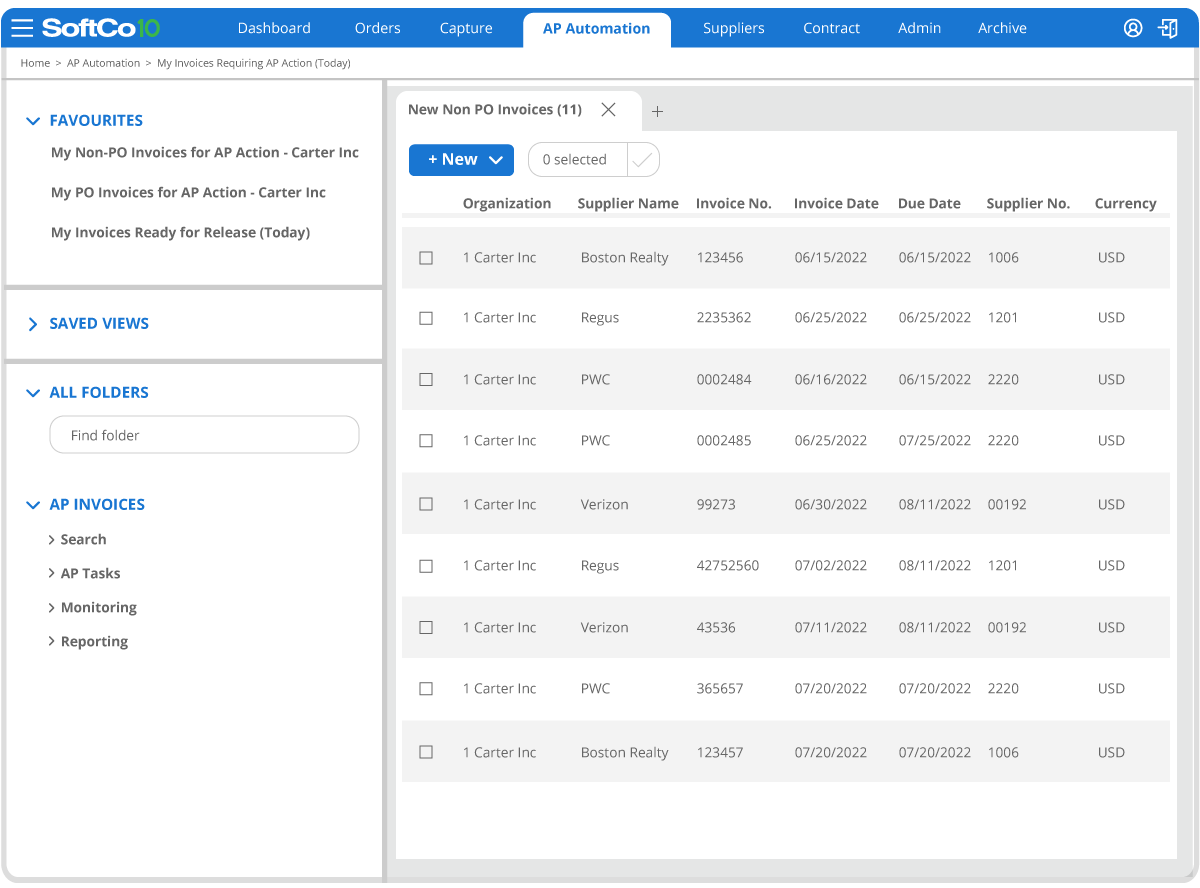The height and width of the screenshot is (888, 1200).
Task: Click the Home breadcrumb link
Action: tap(35, 63)
